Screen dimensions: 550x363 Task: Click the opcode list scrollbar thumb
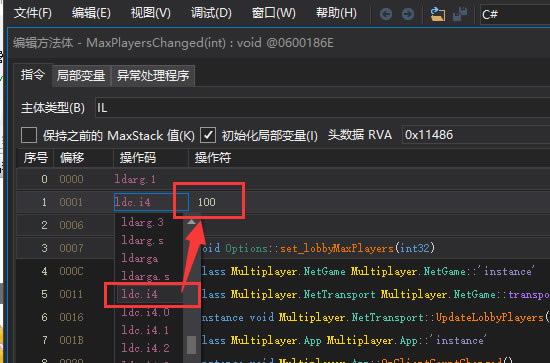192,345
